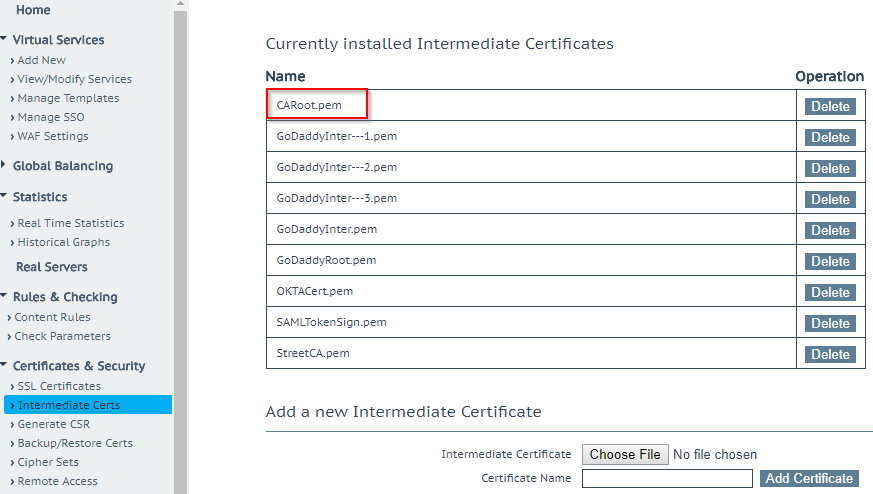The width and height of the screenshot is (873, 494).
Task: Select the GoDaddyInter---1.pem name cell
Action: pyautogui.click(x=531, y=136)
